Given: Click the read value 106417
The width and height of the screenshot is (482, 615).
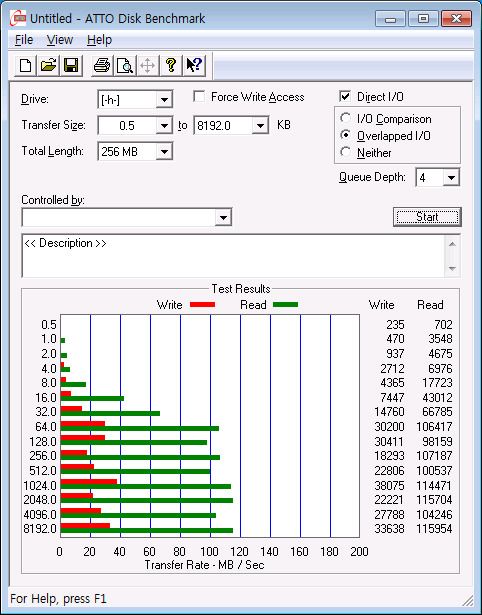Looking at the screenshot, I should [434, 426].
